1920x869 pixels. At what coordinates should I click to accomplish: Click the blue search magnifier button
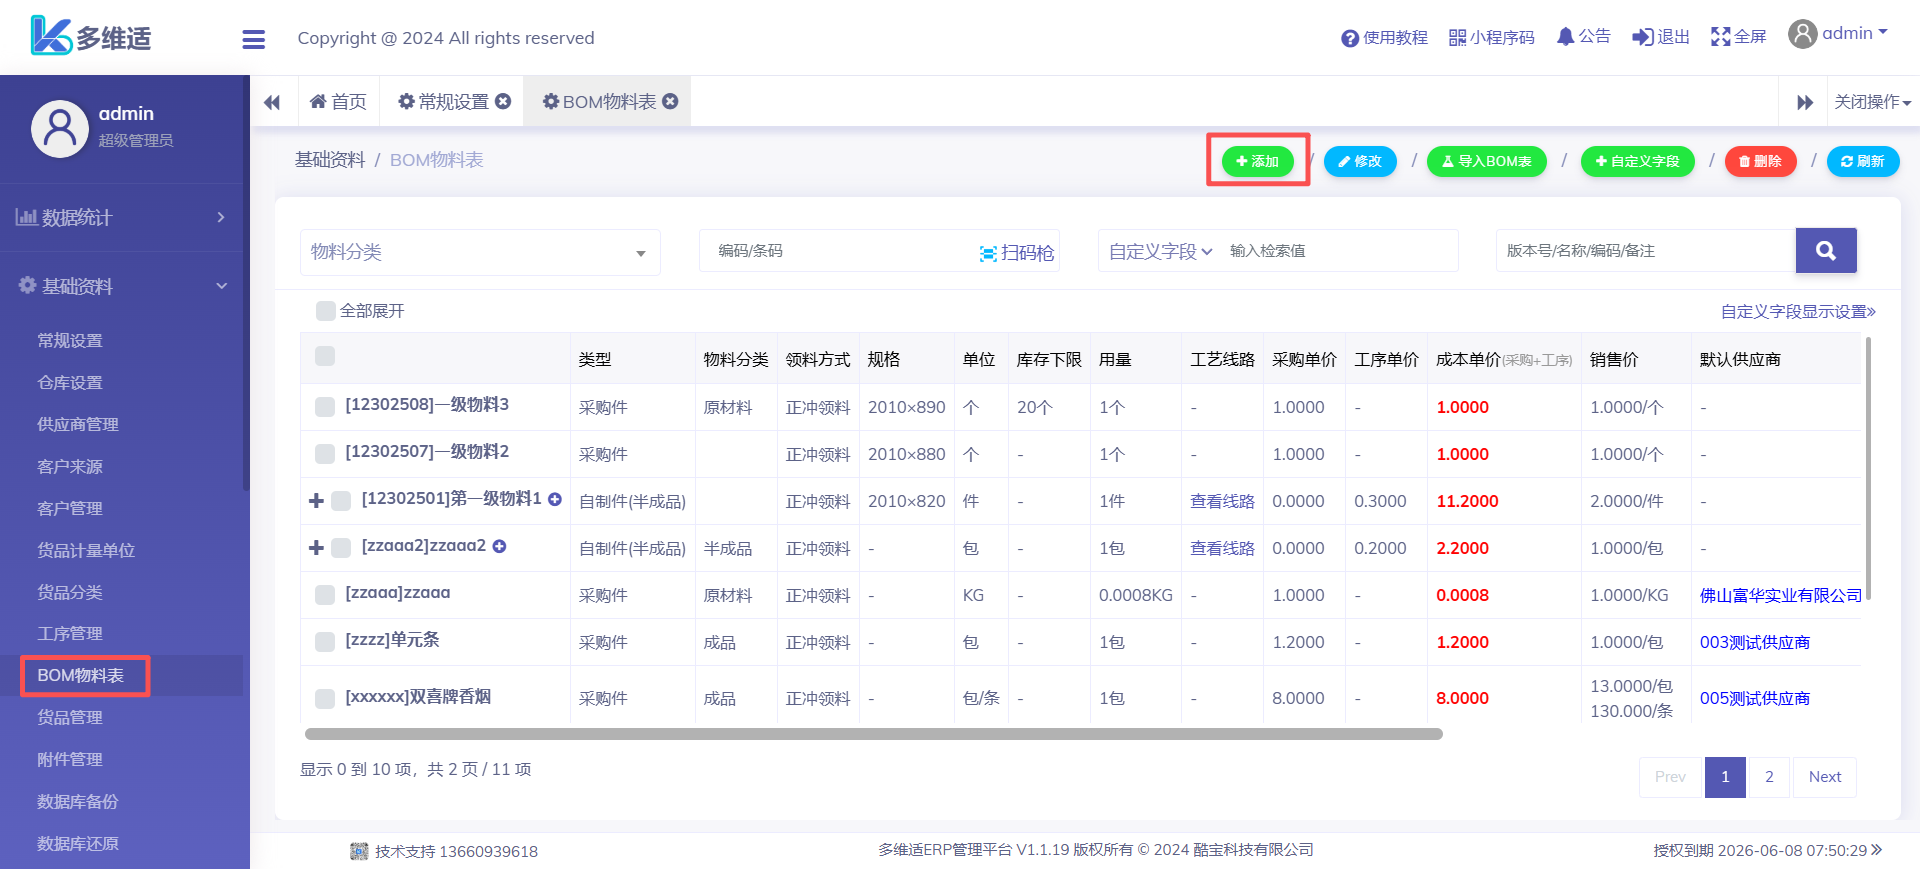[x=1825, y=251]
